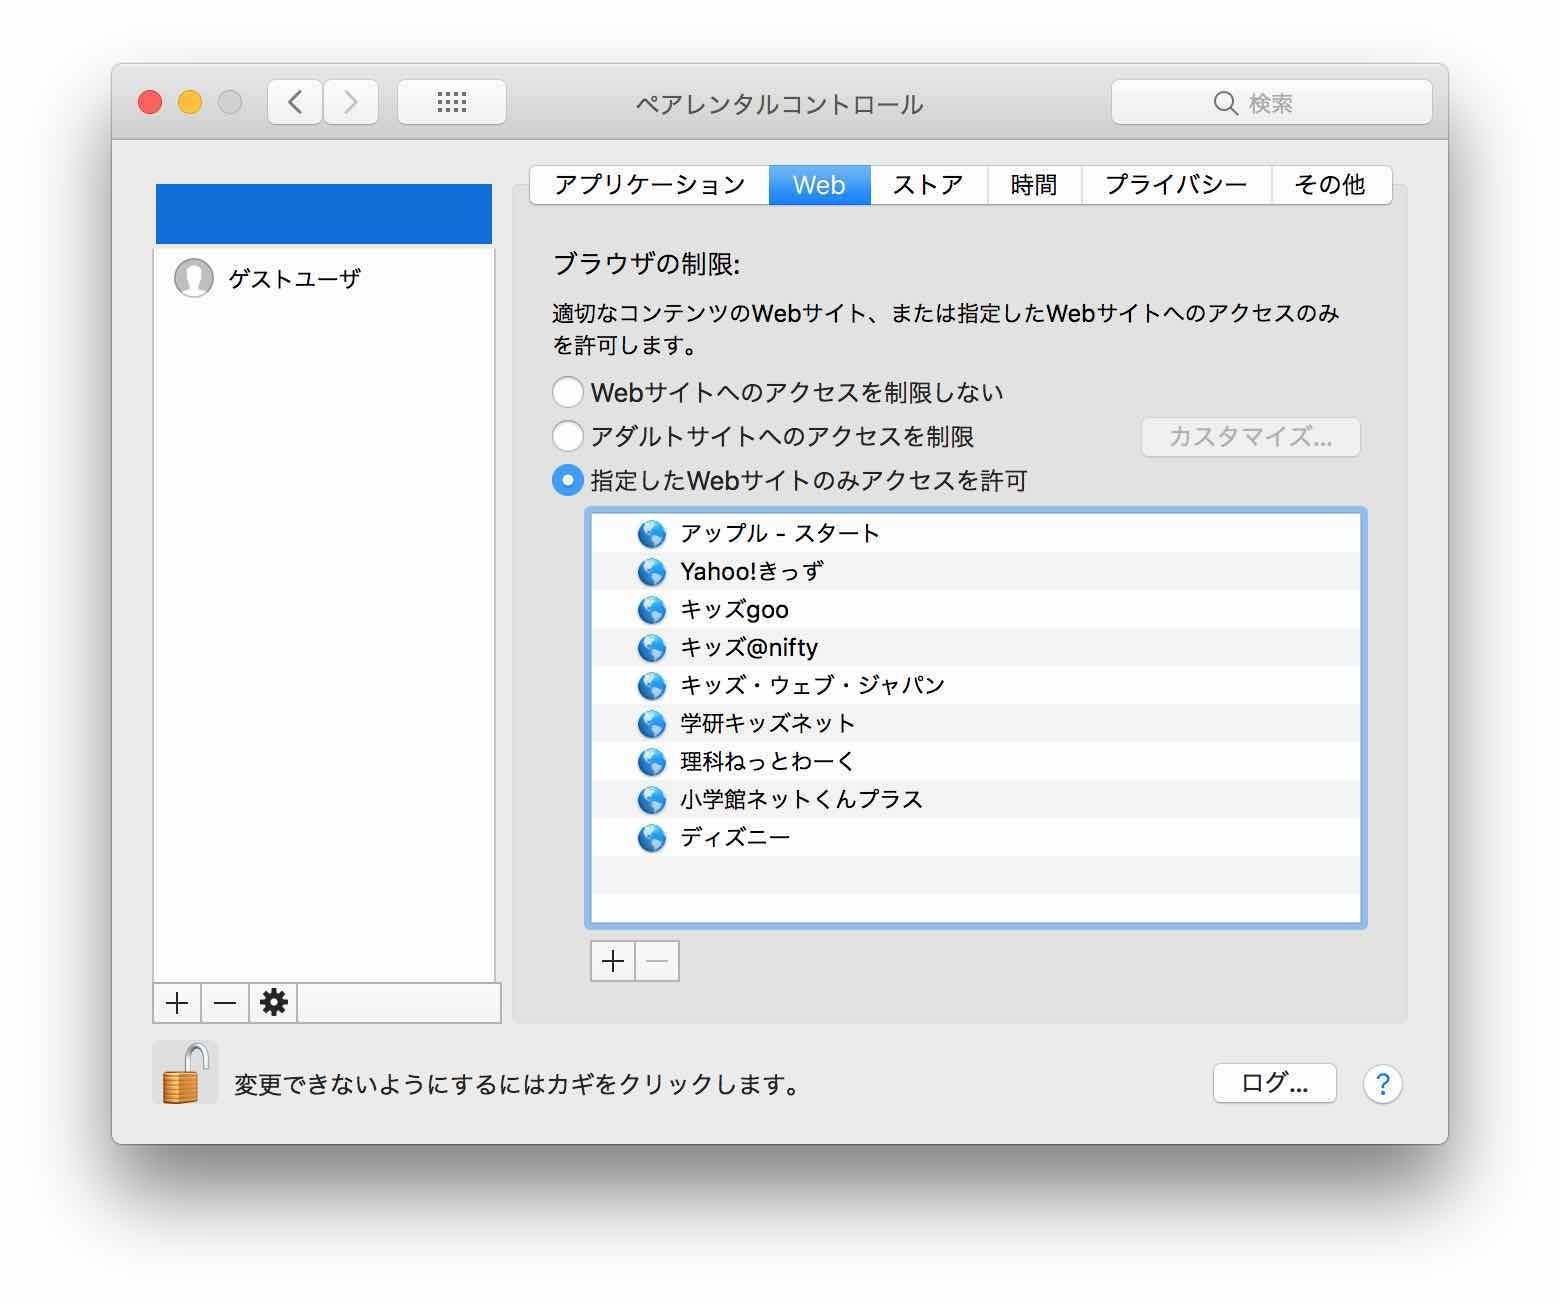Select the キッズgoo site entry
The image size is (1560, 1304).
tap(975, 609)
